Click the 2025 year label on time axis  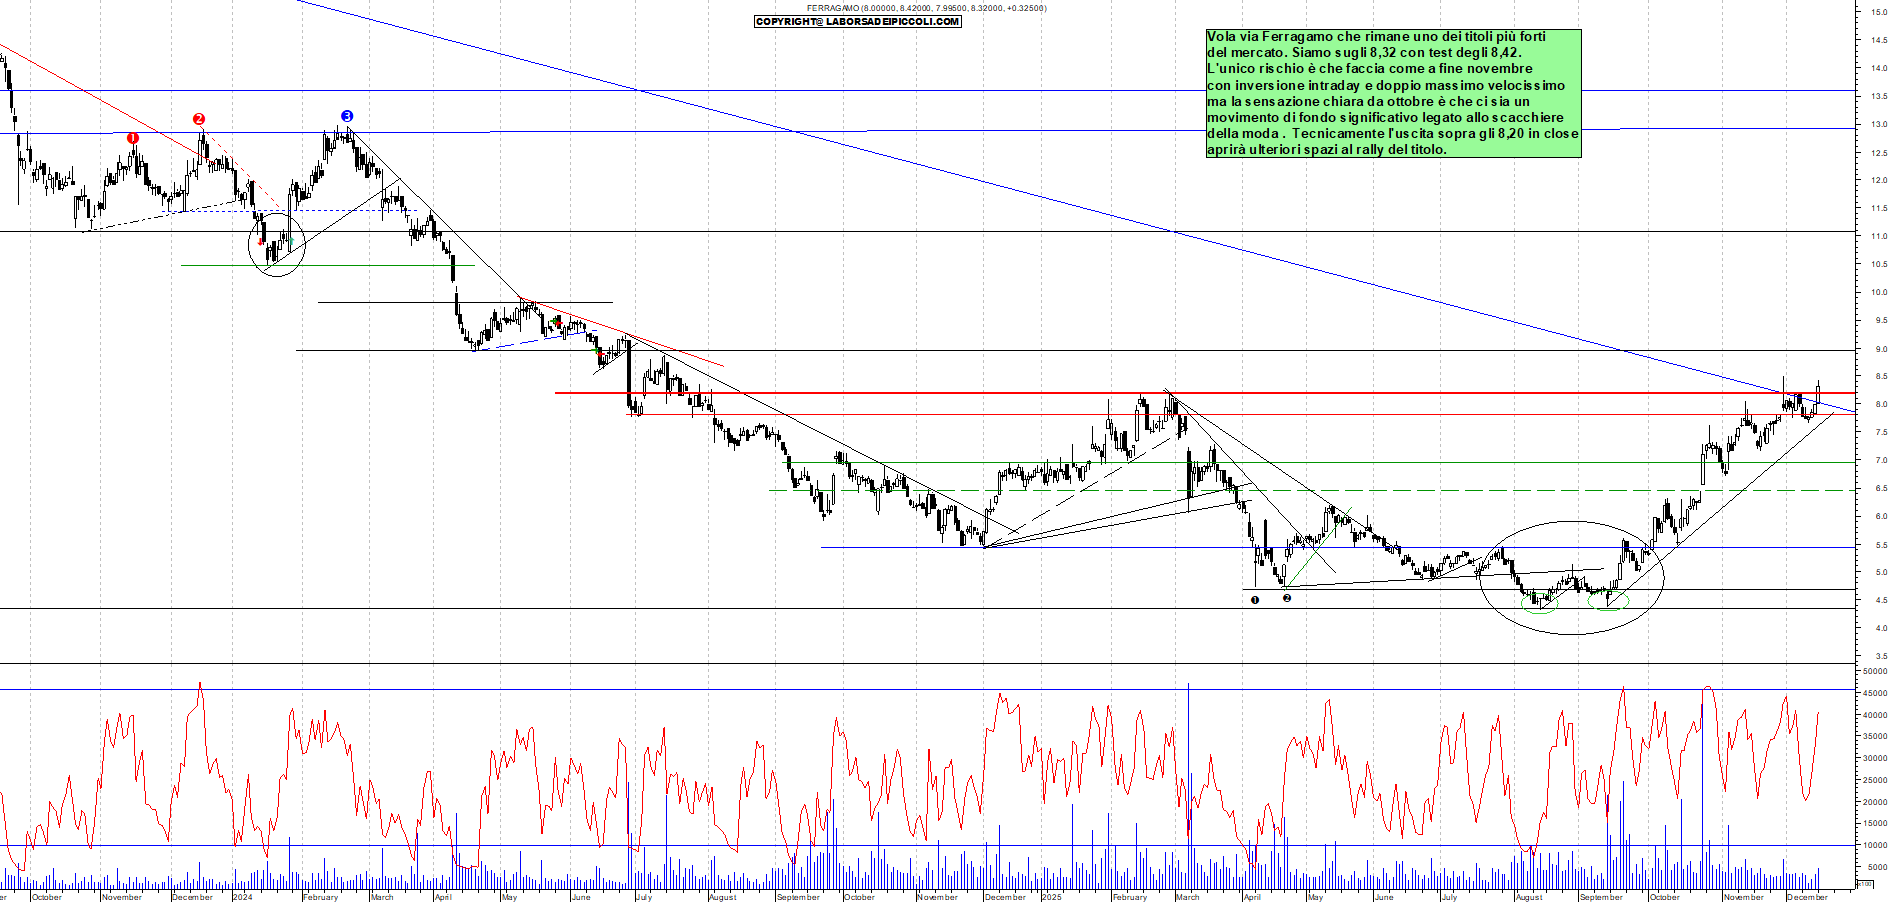click(x=1051, y=897)
